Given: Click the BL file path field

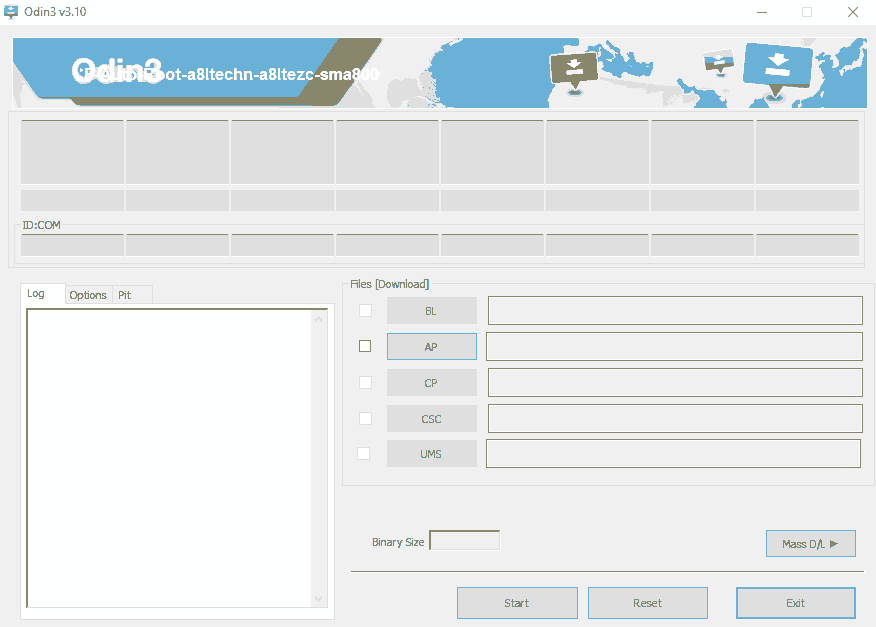Looking at the screenshot, I should (x=675, y=311).
